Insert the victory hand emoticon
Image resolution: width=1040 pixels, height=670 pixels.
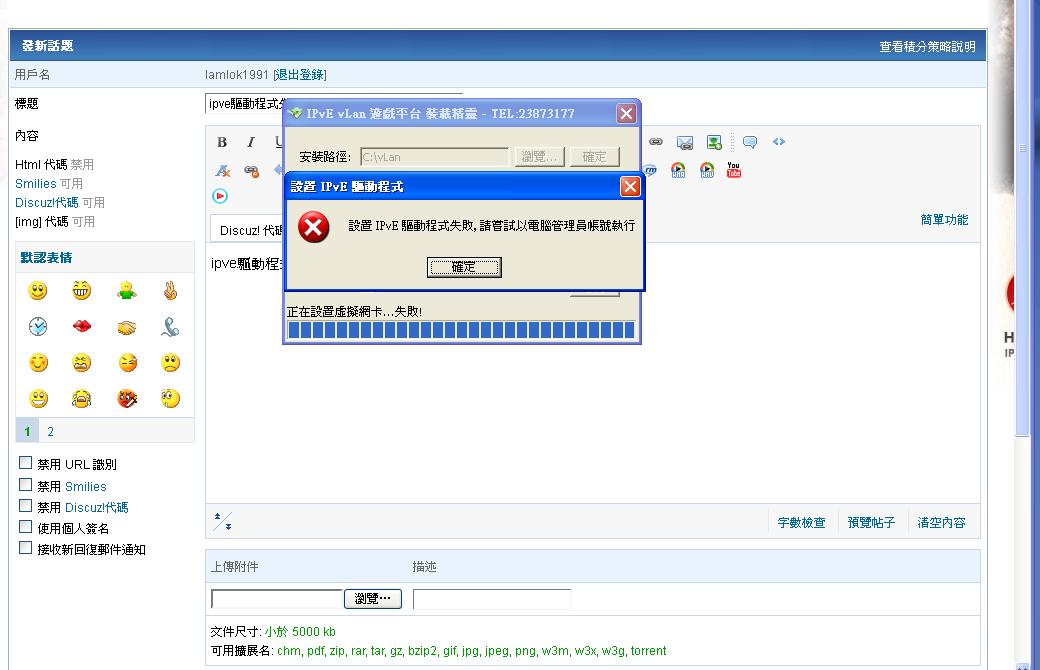(x=170, y=291)
